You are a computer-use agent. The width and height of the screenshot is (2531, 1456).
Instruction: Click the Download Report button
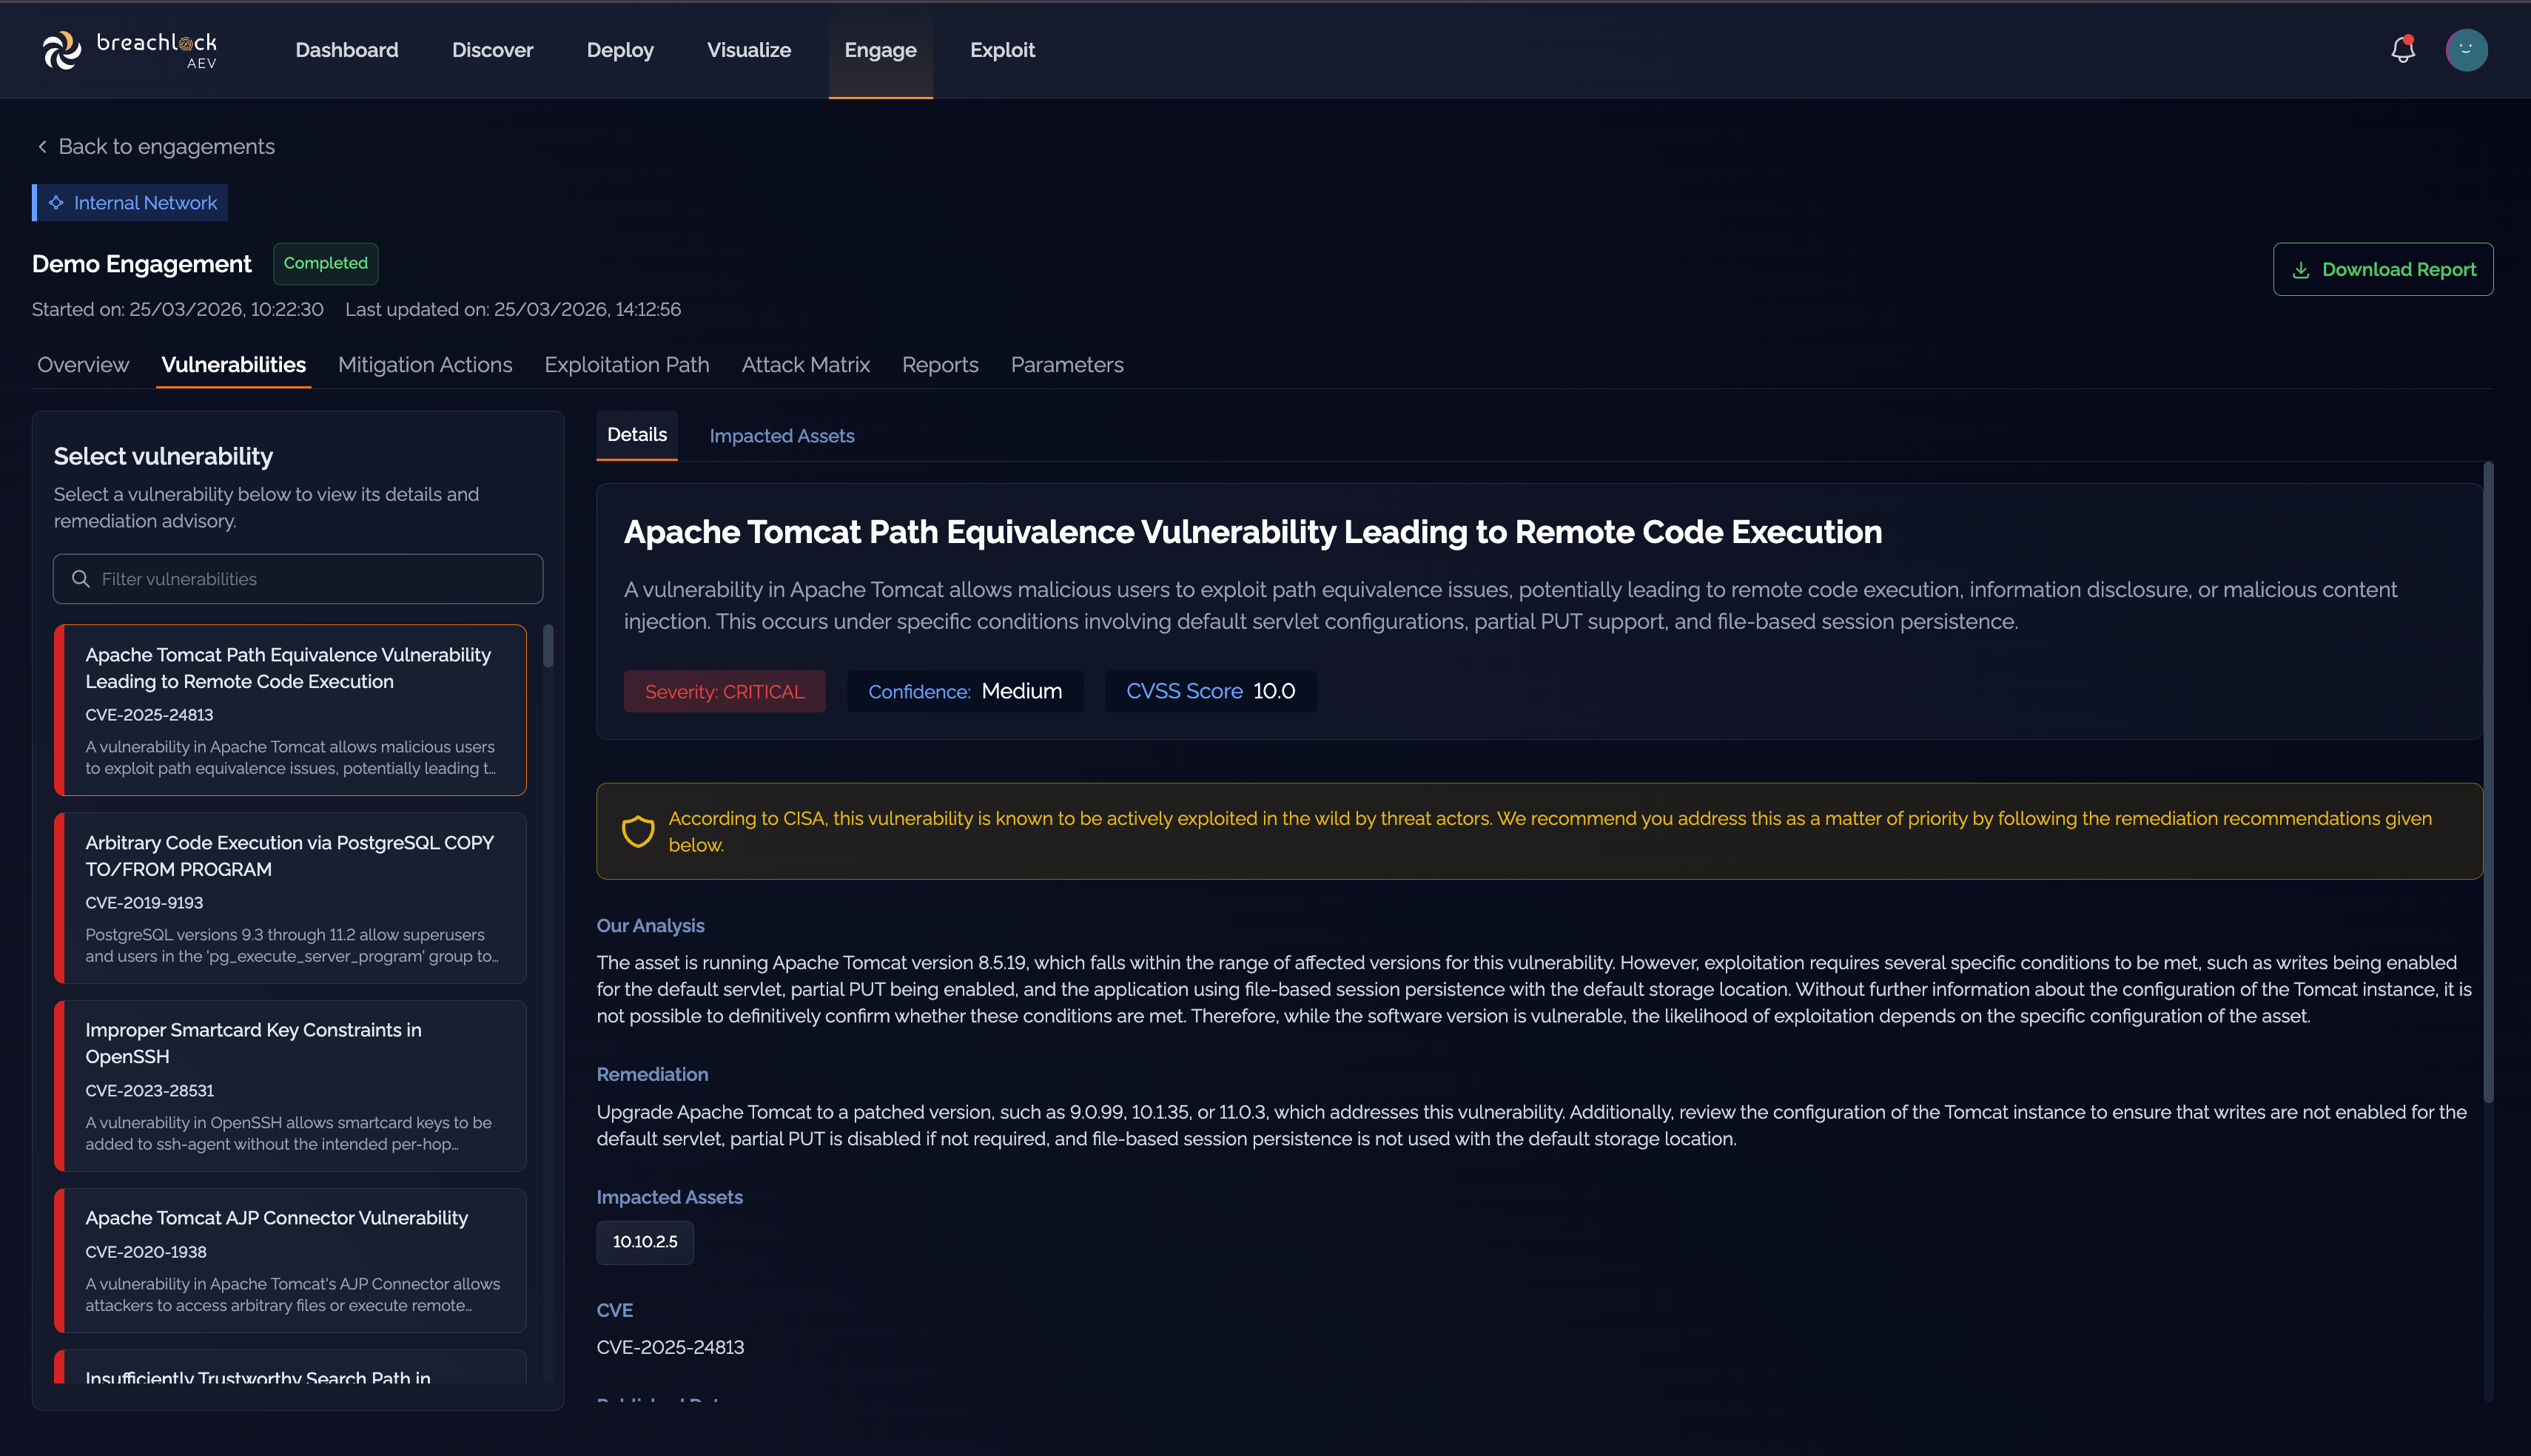[x=2382, y=269]
